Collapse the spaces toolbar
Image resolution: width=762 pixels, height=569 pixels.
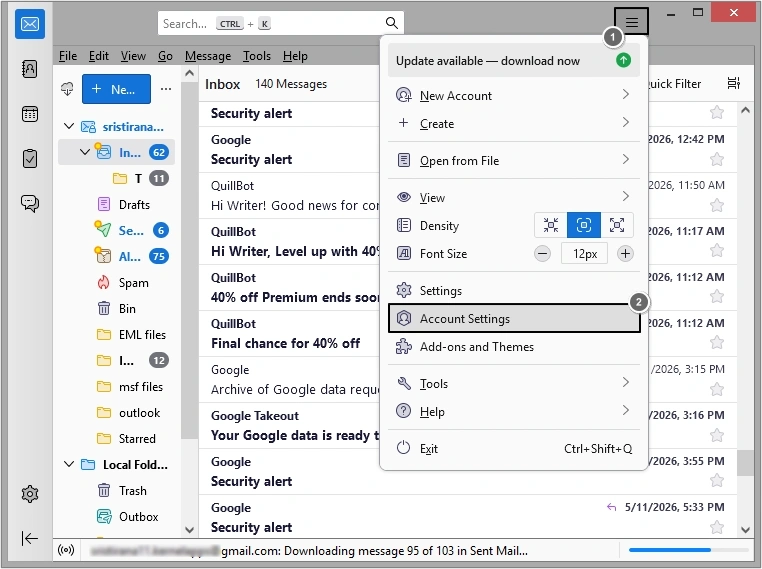click(x=30, y=538)
